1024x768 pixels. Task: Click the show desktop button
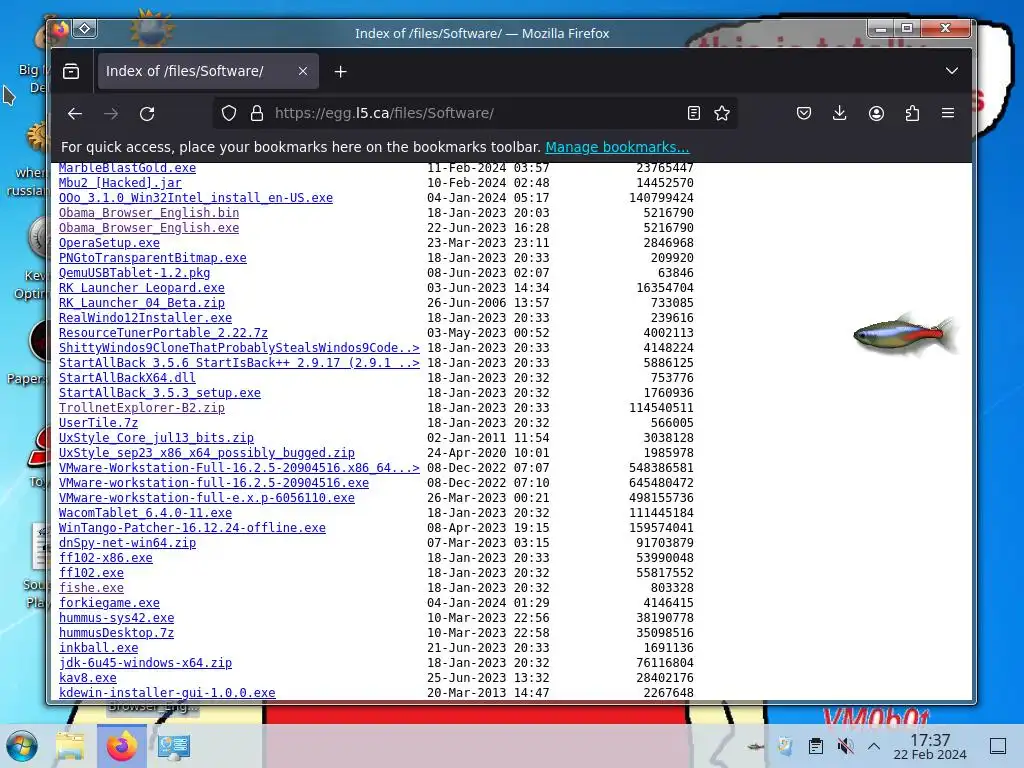[998, 746]
